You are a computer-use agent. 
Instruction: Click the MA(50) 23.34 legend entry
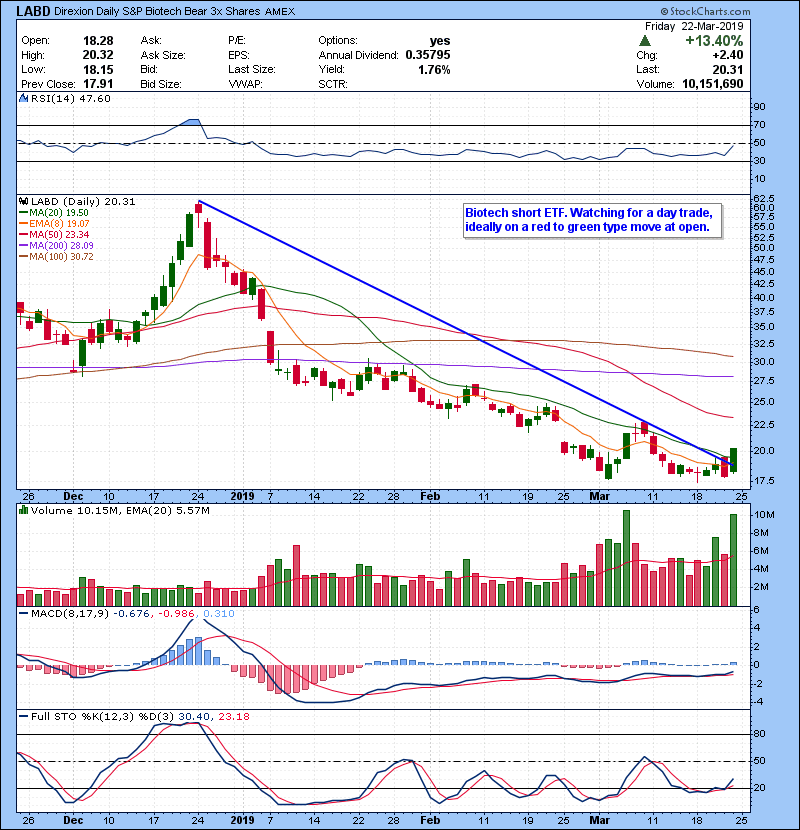point(54,234)
